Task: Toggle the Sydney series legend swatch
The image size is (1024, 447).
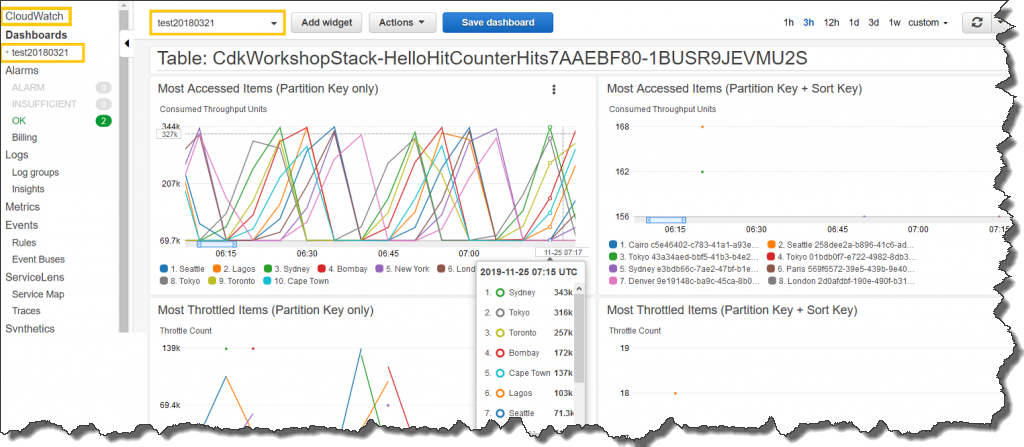Action: point(268,269)
